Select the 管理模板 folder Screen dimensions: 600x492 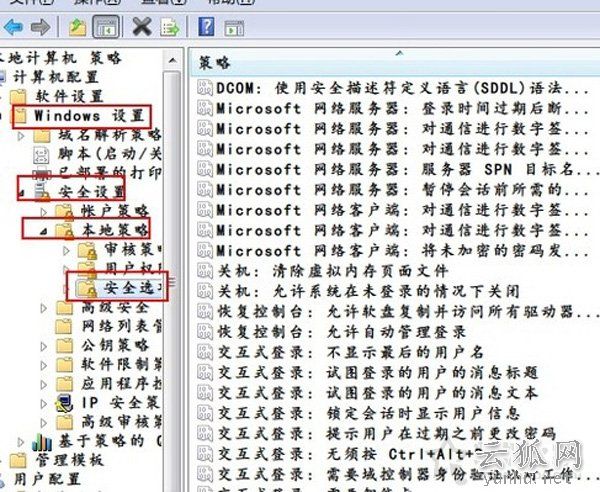[69, 460]
